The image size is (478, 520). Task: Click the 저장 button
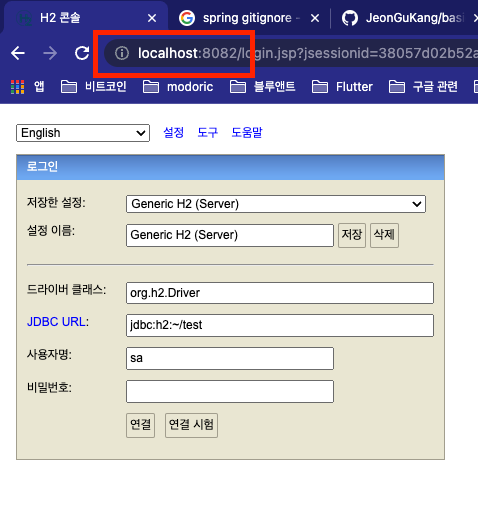point(352,235)
